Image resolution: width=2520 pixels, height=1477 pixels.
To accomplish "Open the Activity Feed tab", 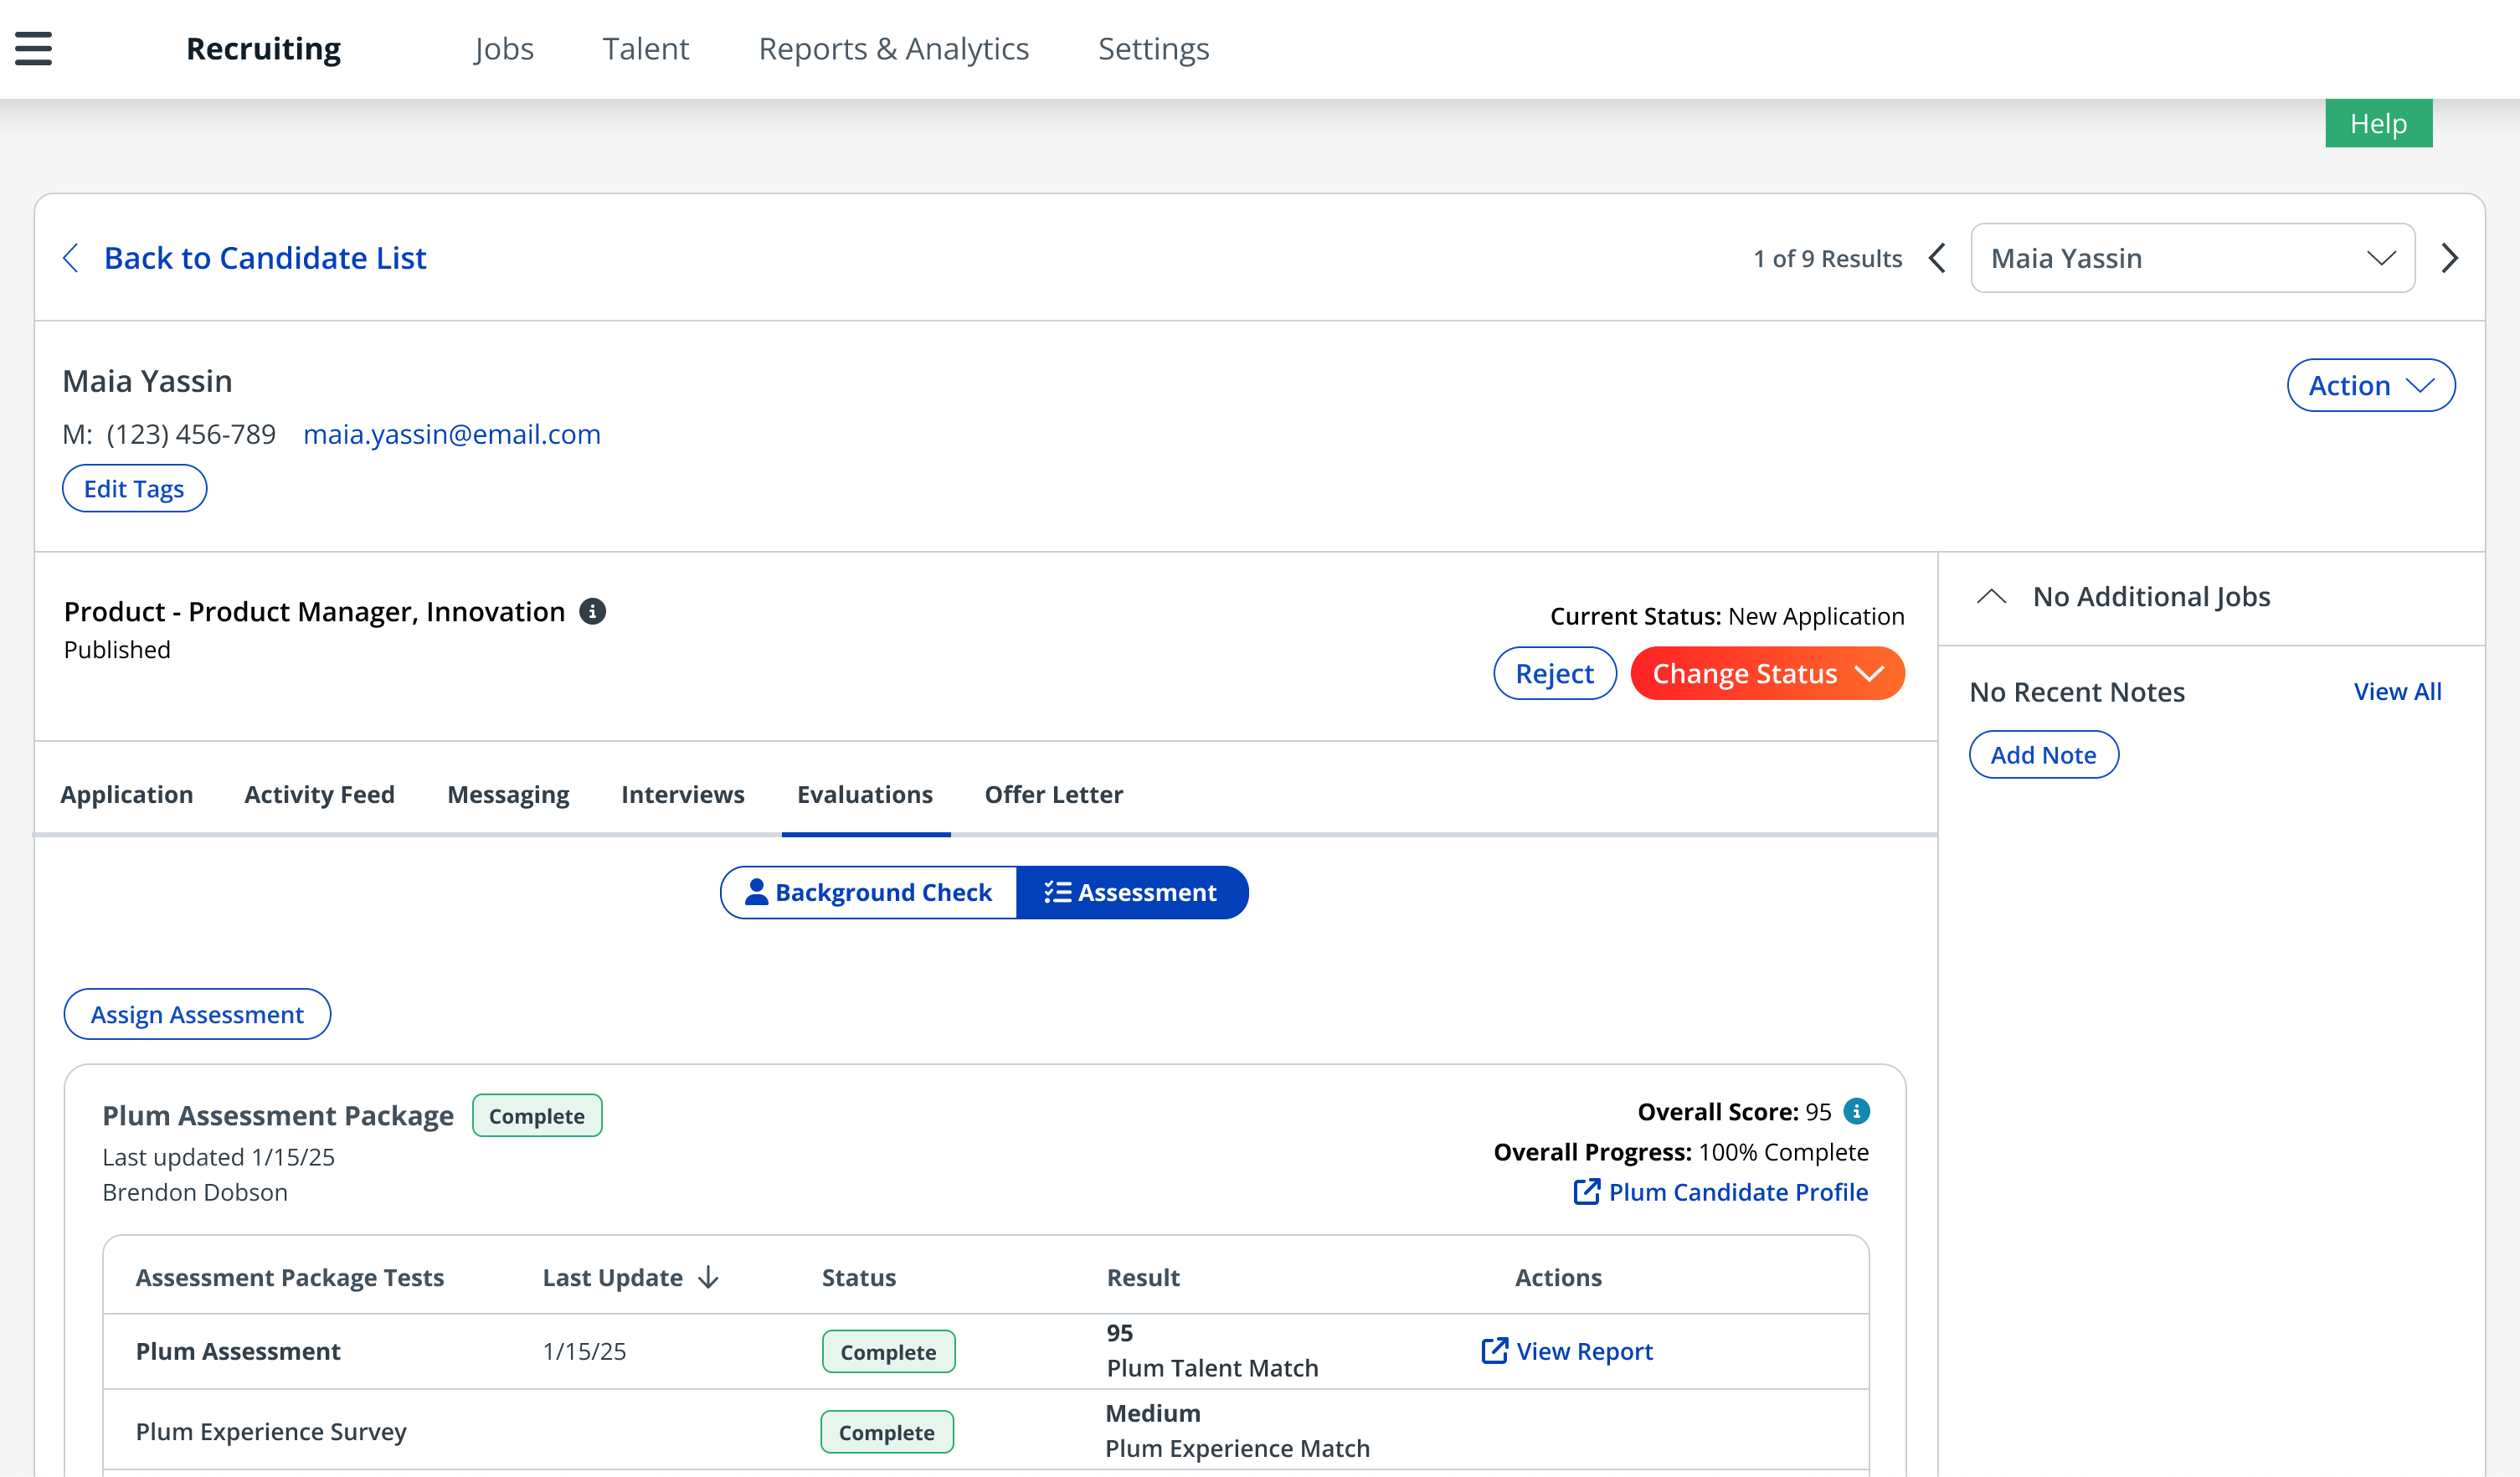I will [x=320, y=794].
